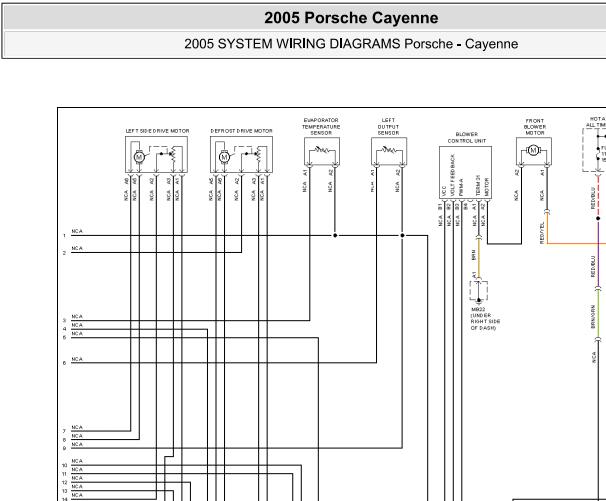
Task: Click the 'VCC' pin label in blower unit
Action: [x=444, y=191]
